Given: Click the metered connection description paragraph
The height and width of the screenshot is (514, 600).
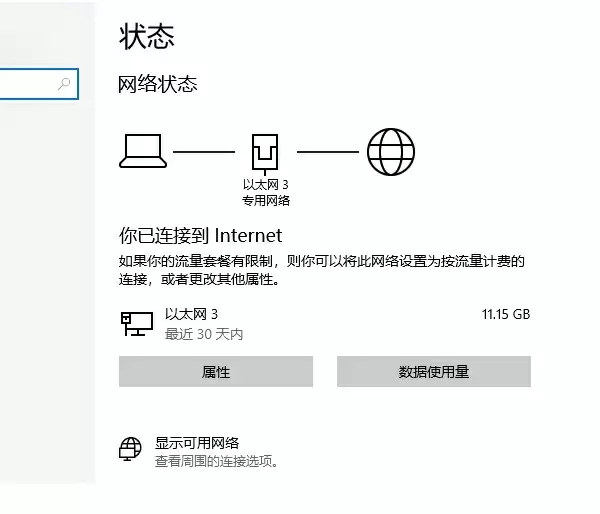Looking at the screenshot, I should pyautogui.click(x=320, y=271).
